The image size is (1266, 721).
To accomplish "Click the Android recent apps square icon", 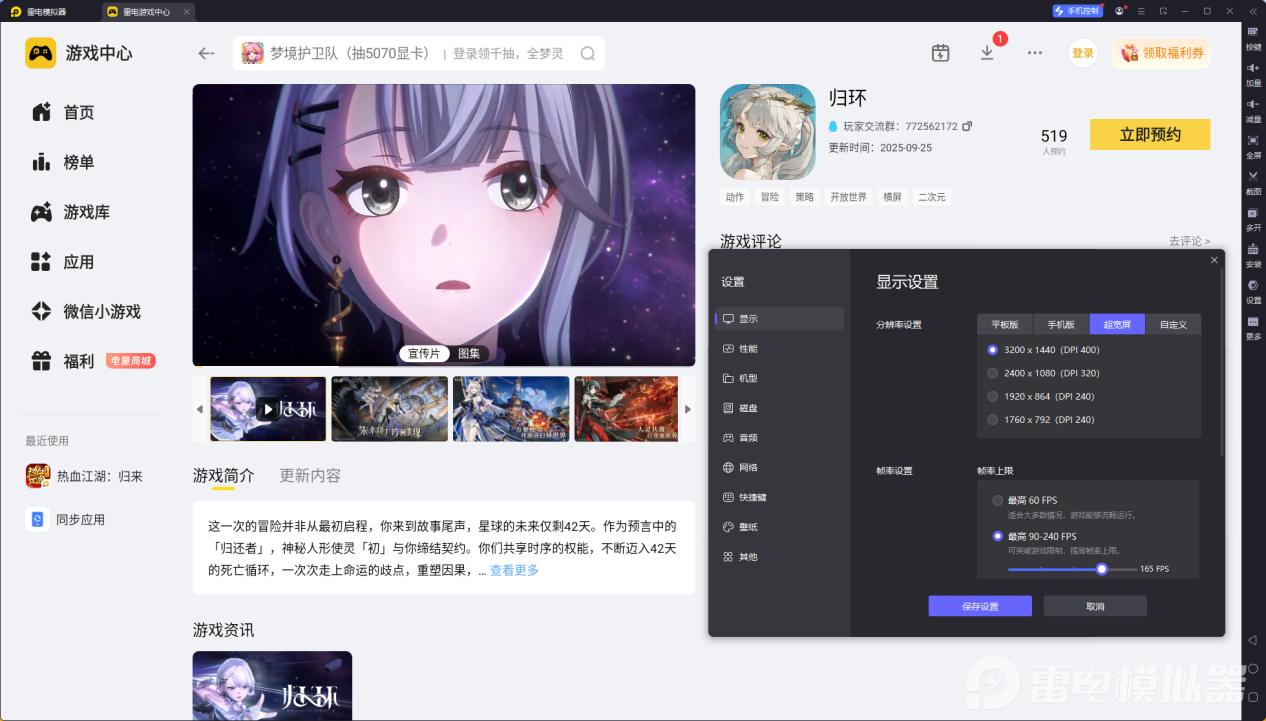I will tap(1252, 697).
